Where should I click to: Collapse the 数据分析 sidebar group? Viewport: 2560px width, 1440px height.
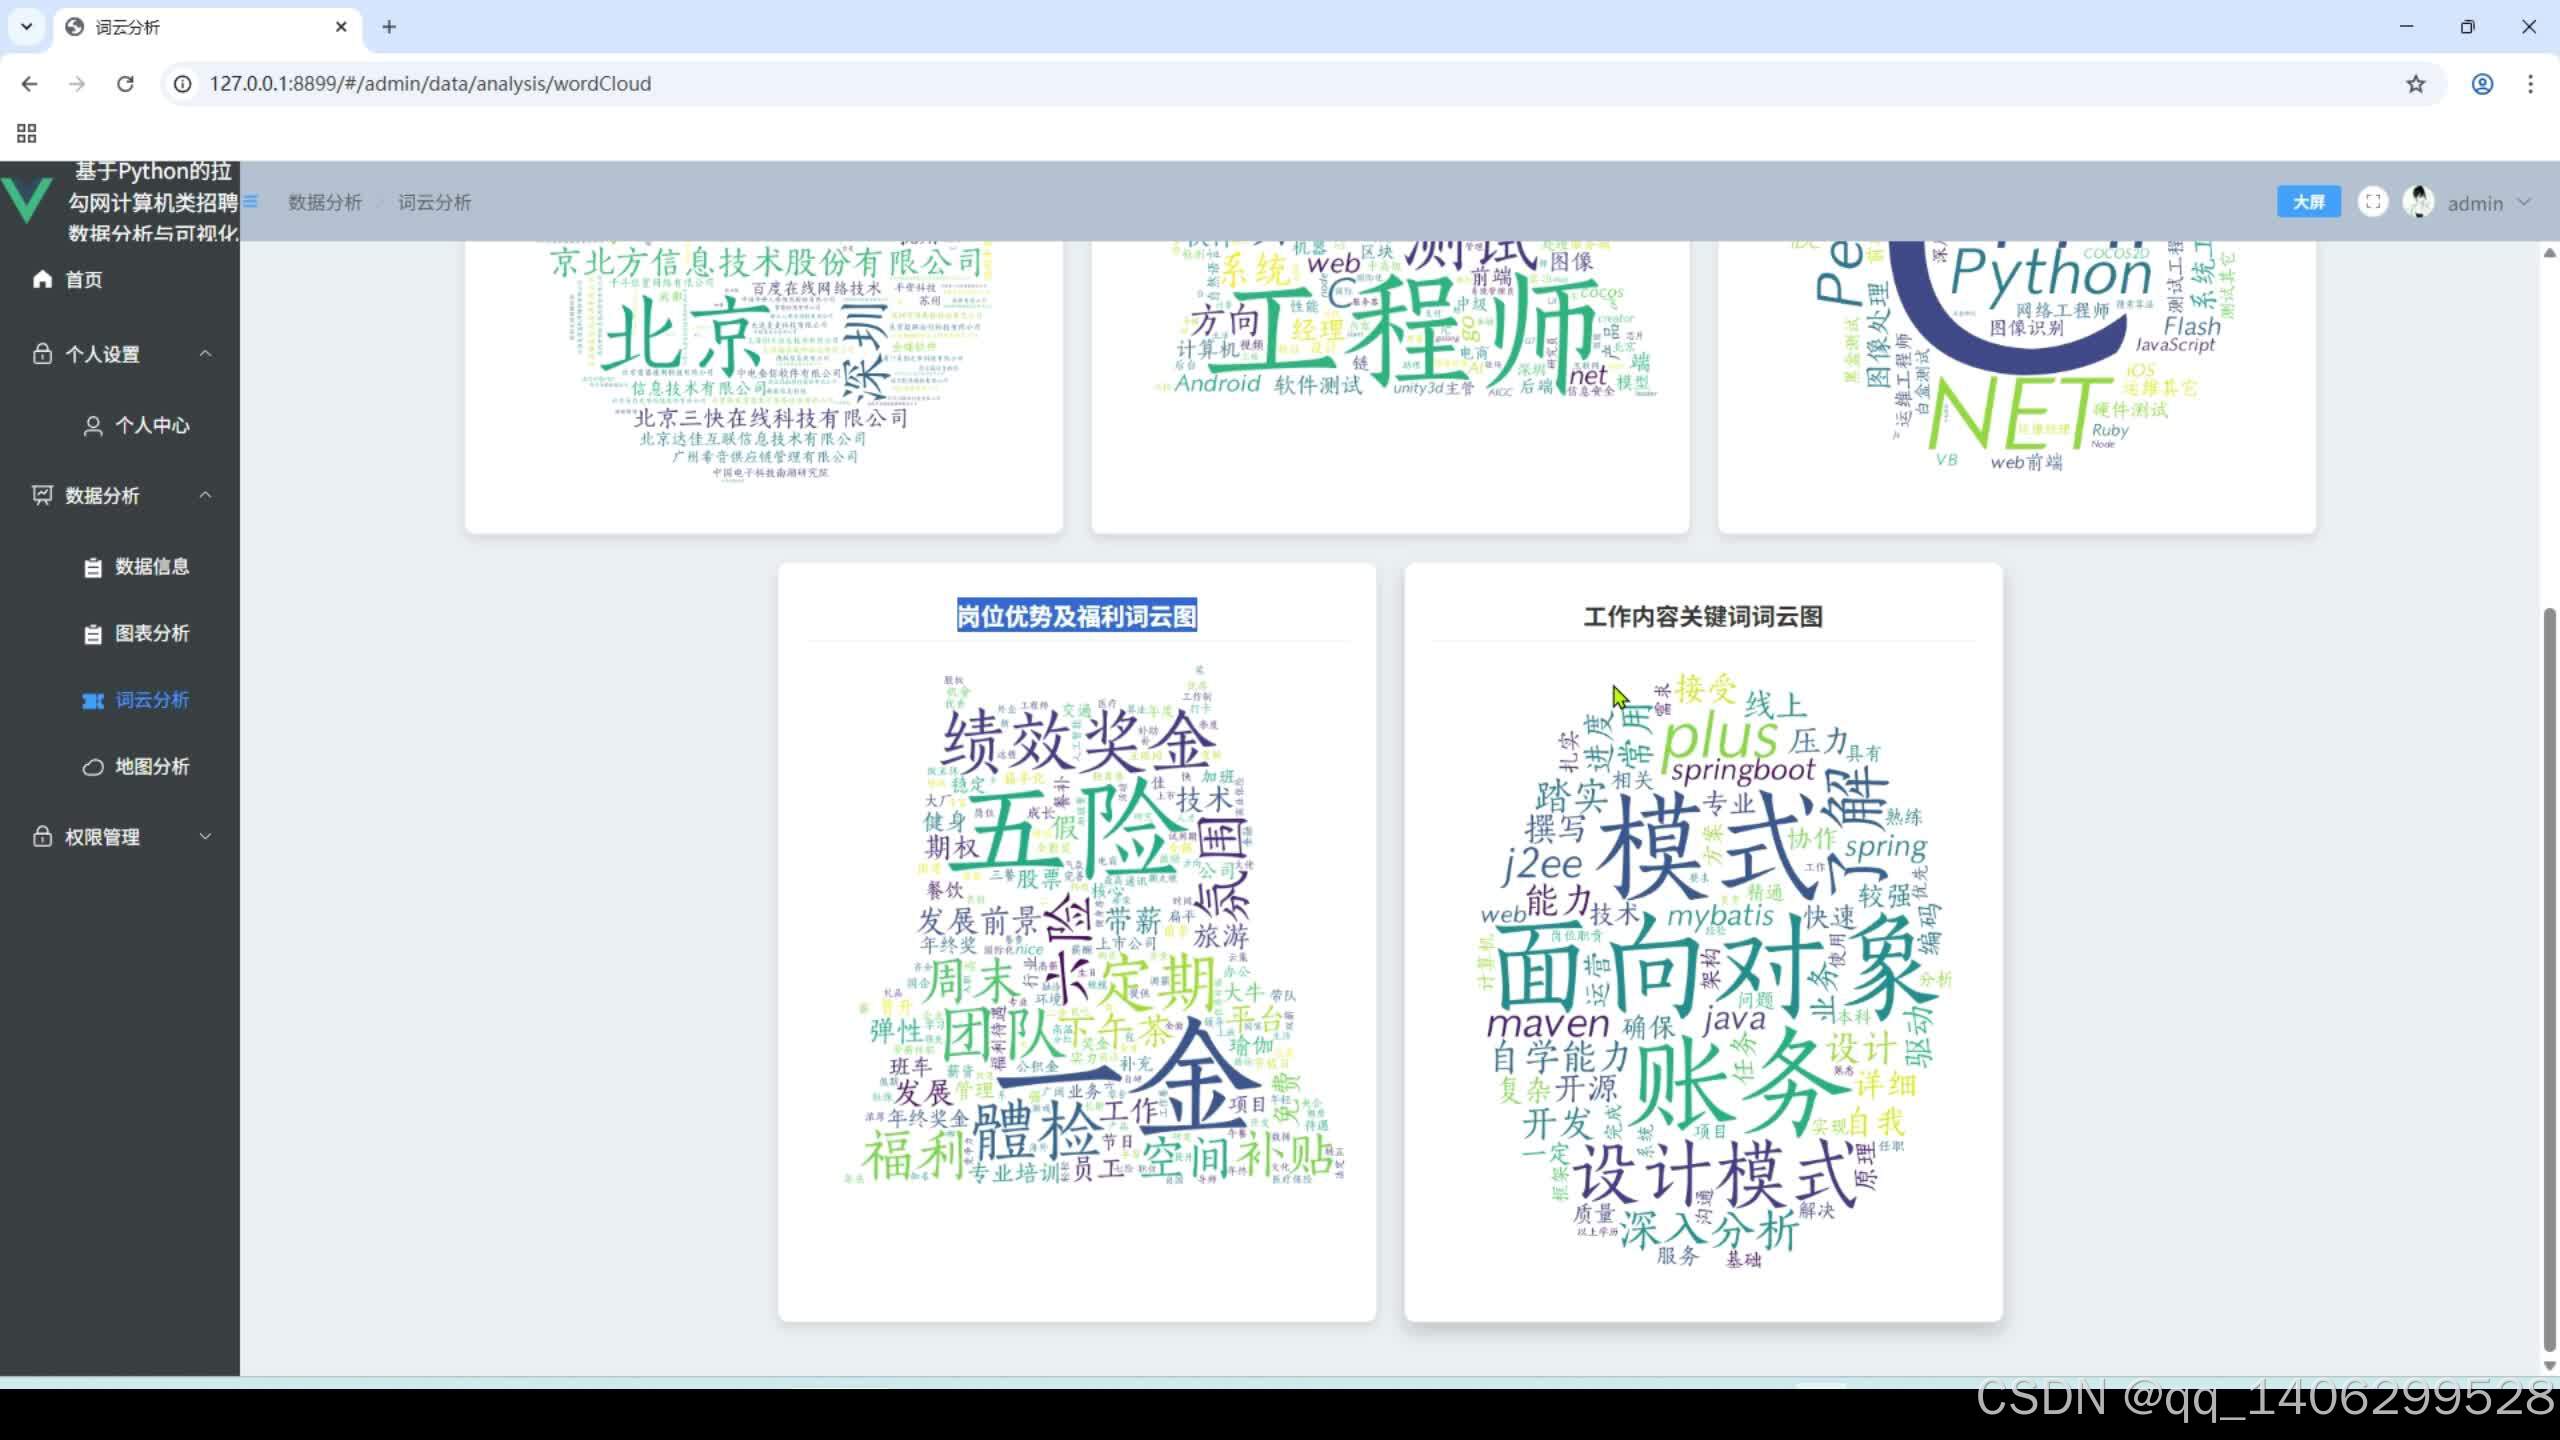pos(120,495)
